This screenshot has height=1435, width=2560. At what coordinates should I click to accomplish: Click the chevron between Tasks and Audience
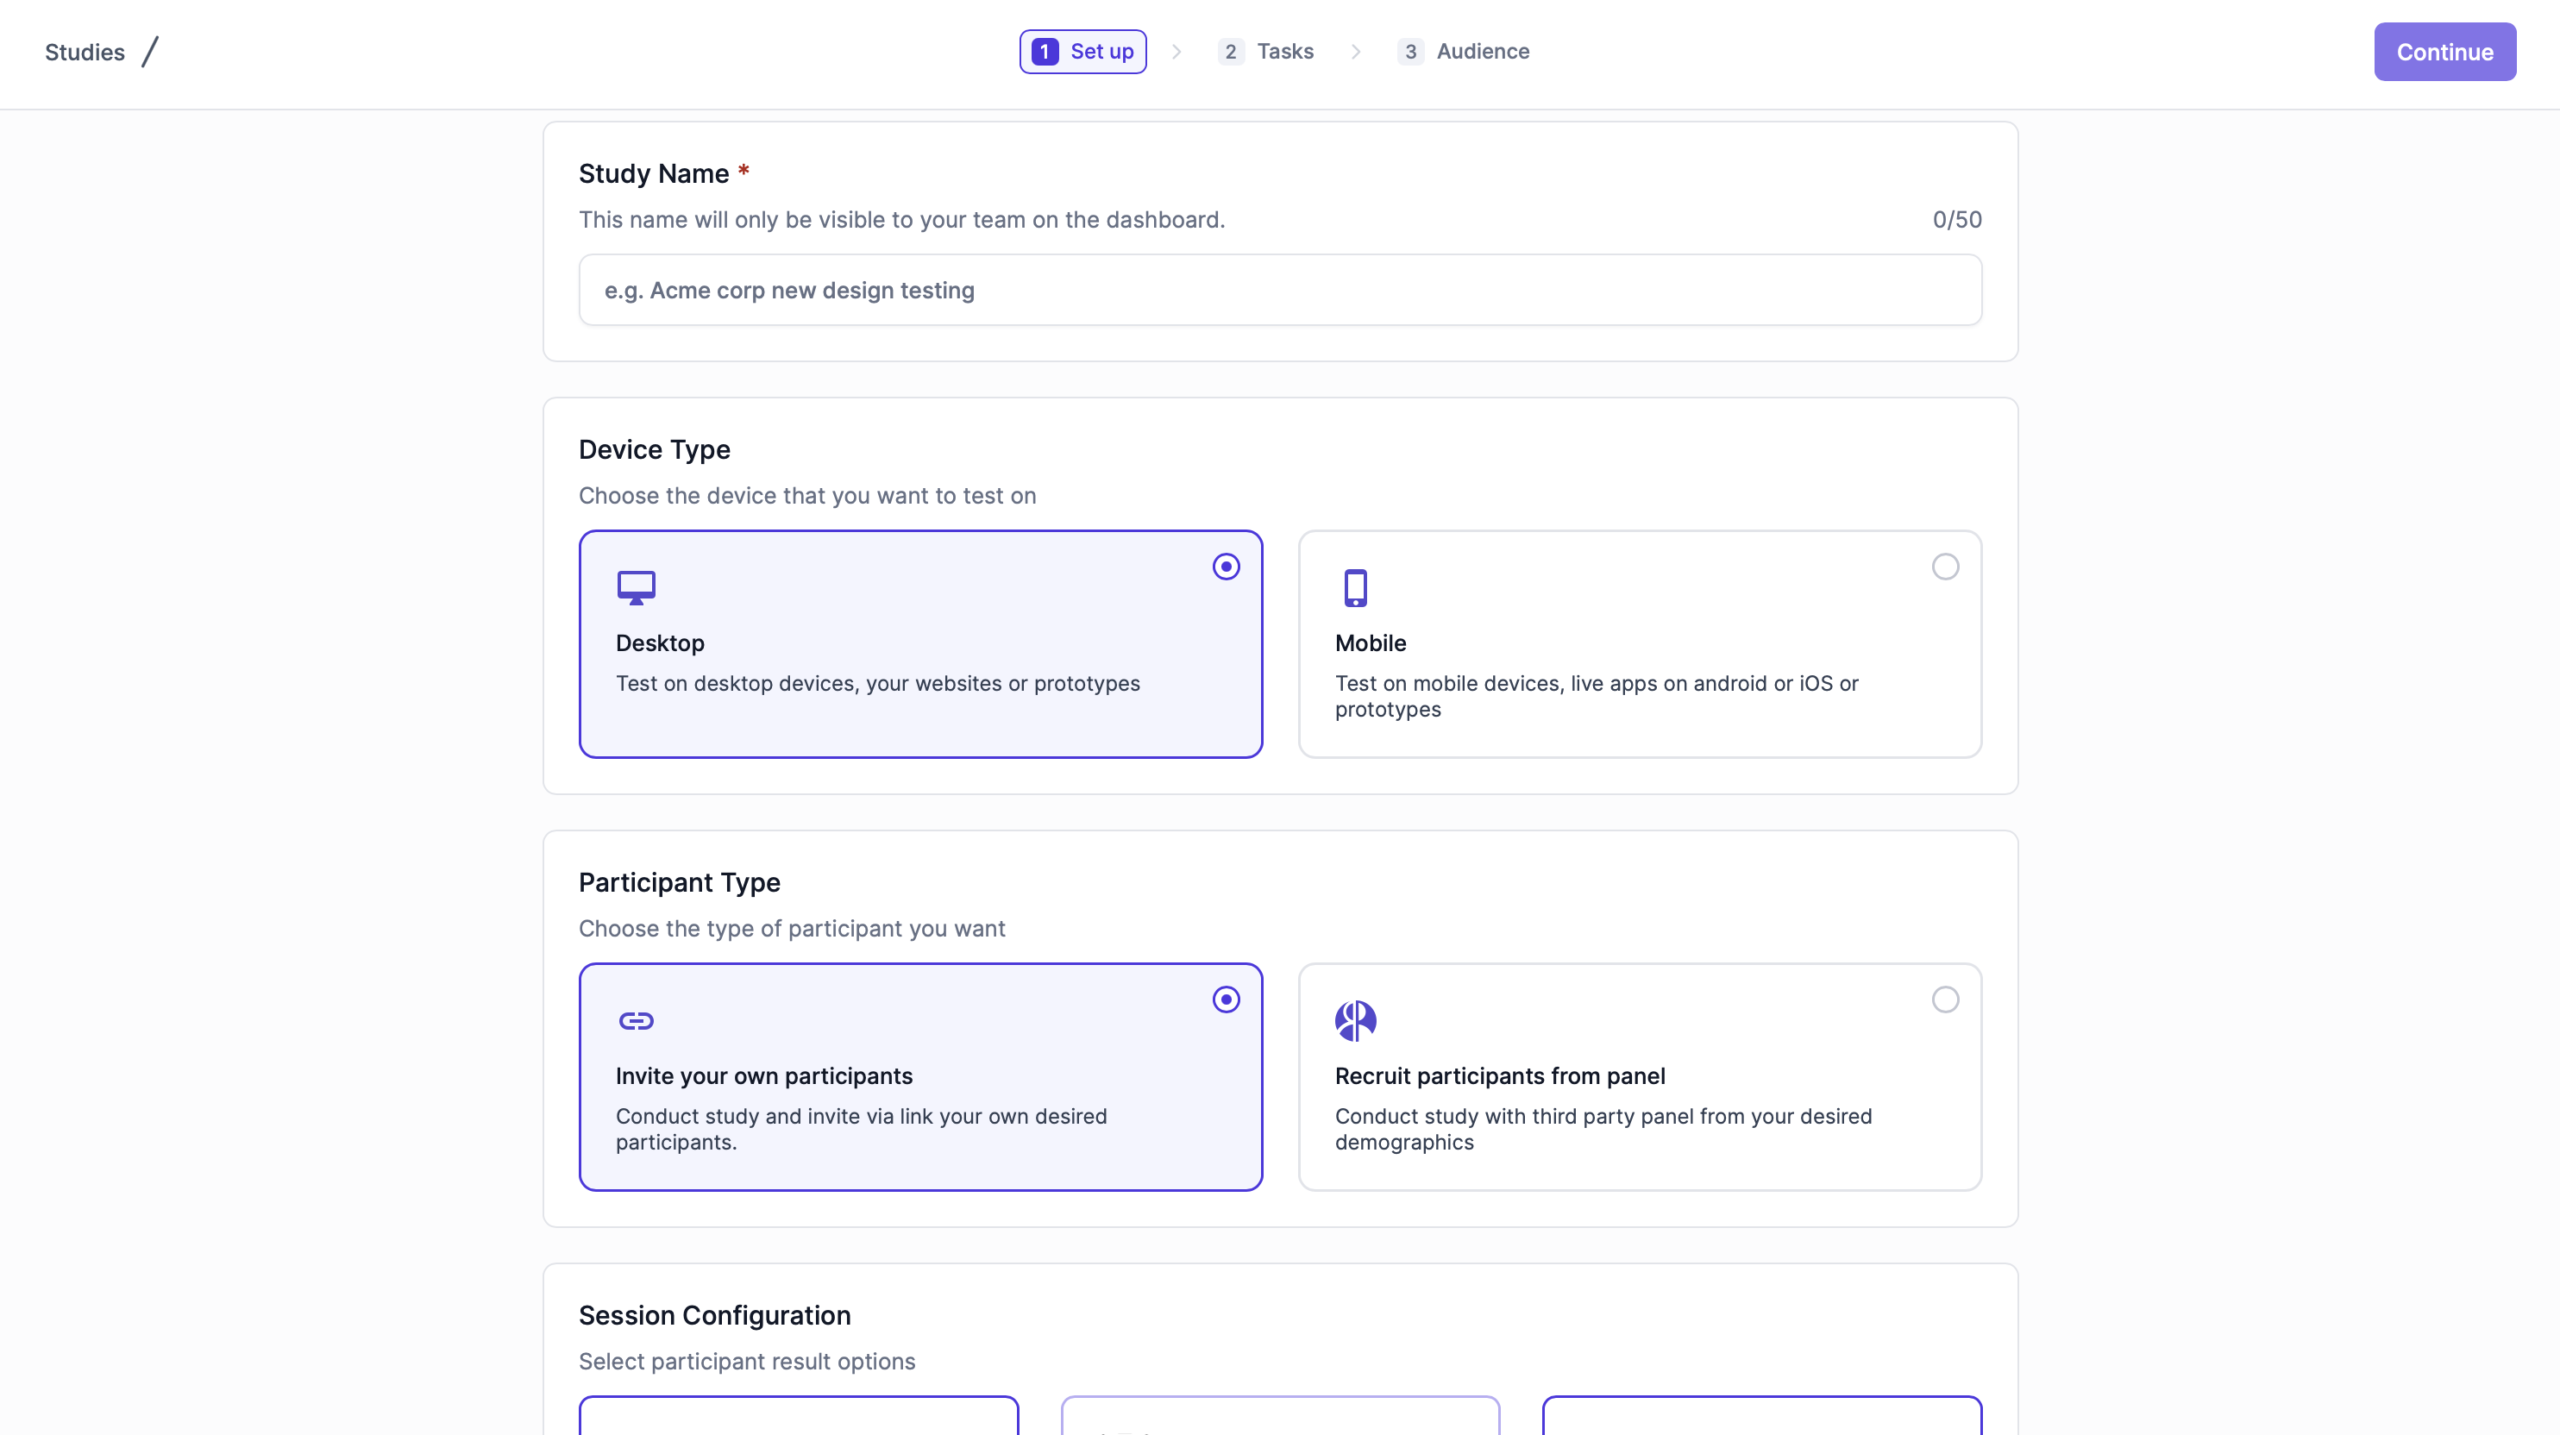pos(1356,52)
